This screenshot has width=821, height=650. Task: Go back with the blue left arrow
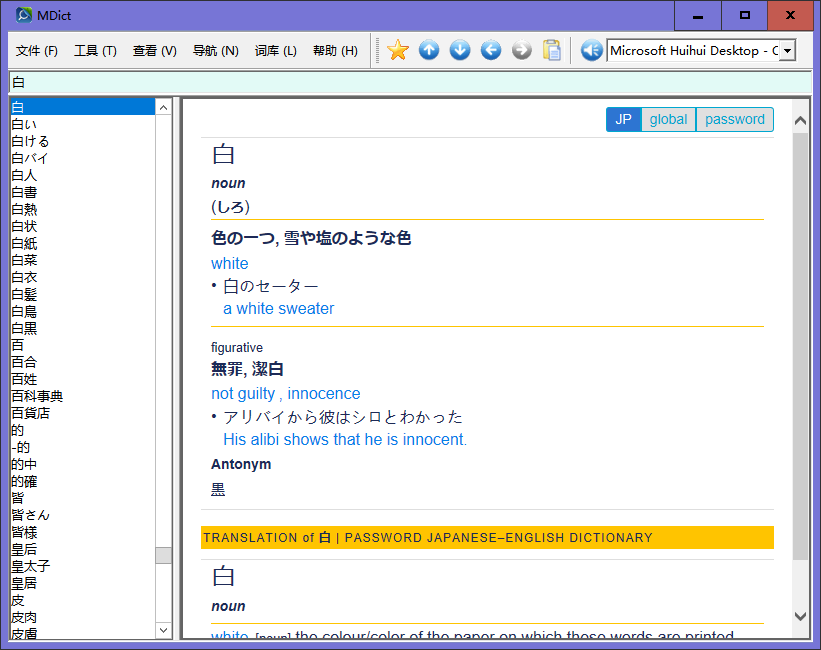point(491,50)
